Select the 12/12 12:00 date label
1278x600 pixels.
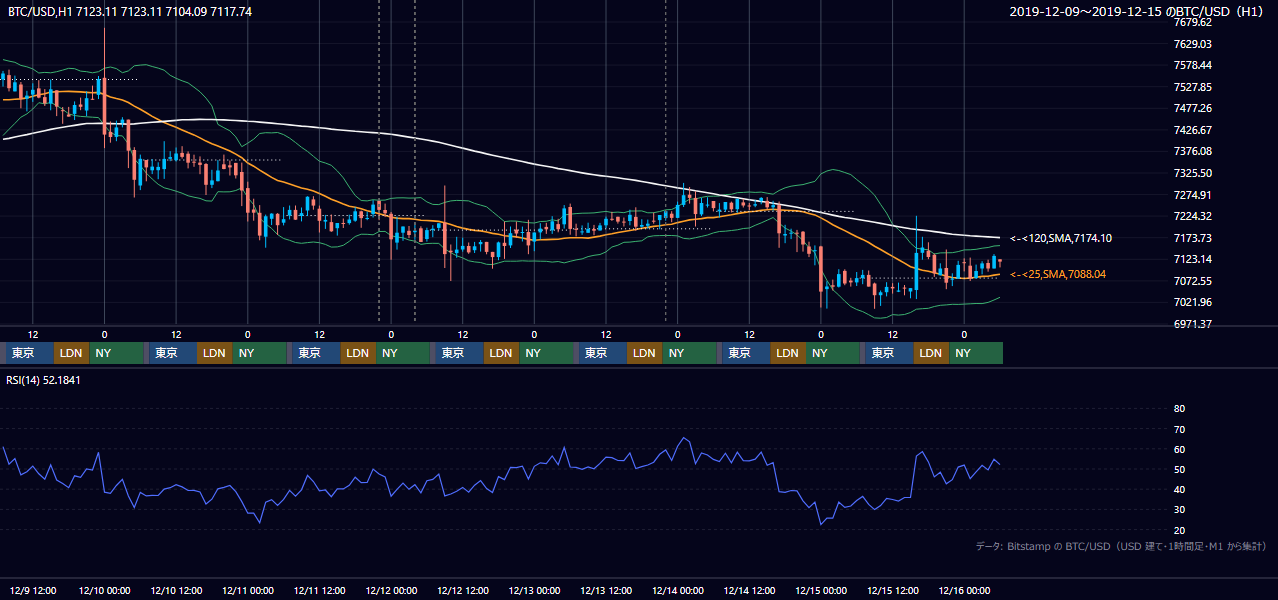click(x=463, y=590)
